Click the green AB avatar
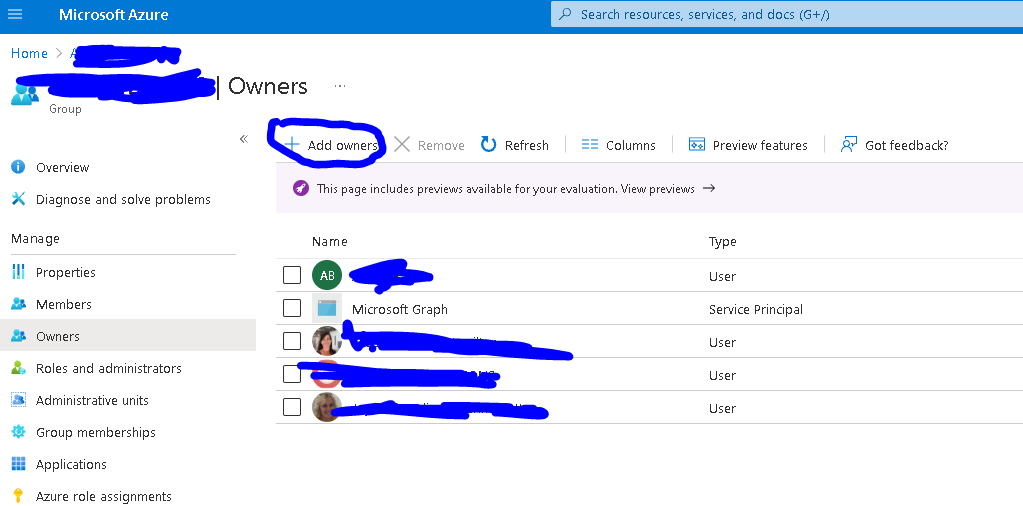Image resolution: width=1023 pixels, height=506 pixels. 327,275
